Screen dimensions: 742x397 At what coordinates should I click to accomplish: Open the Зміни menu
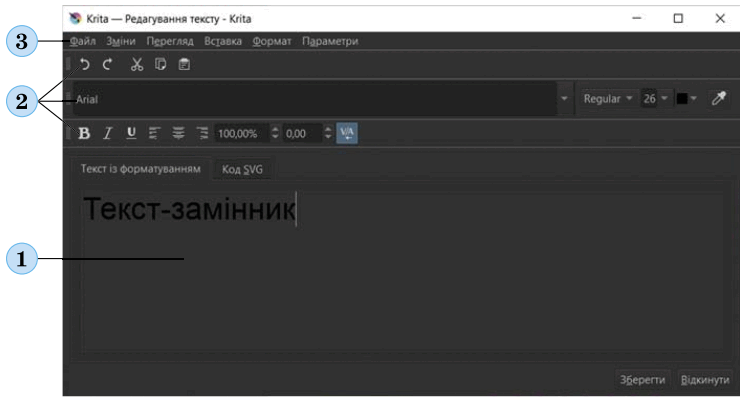point(121,42)
